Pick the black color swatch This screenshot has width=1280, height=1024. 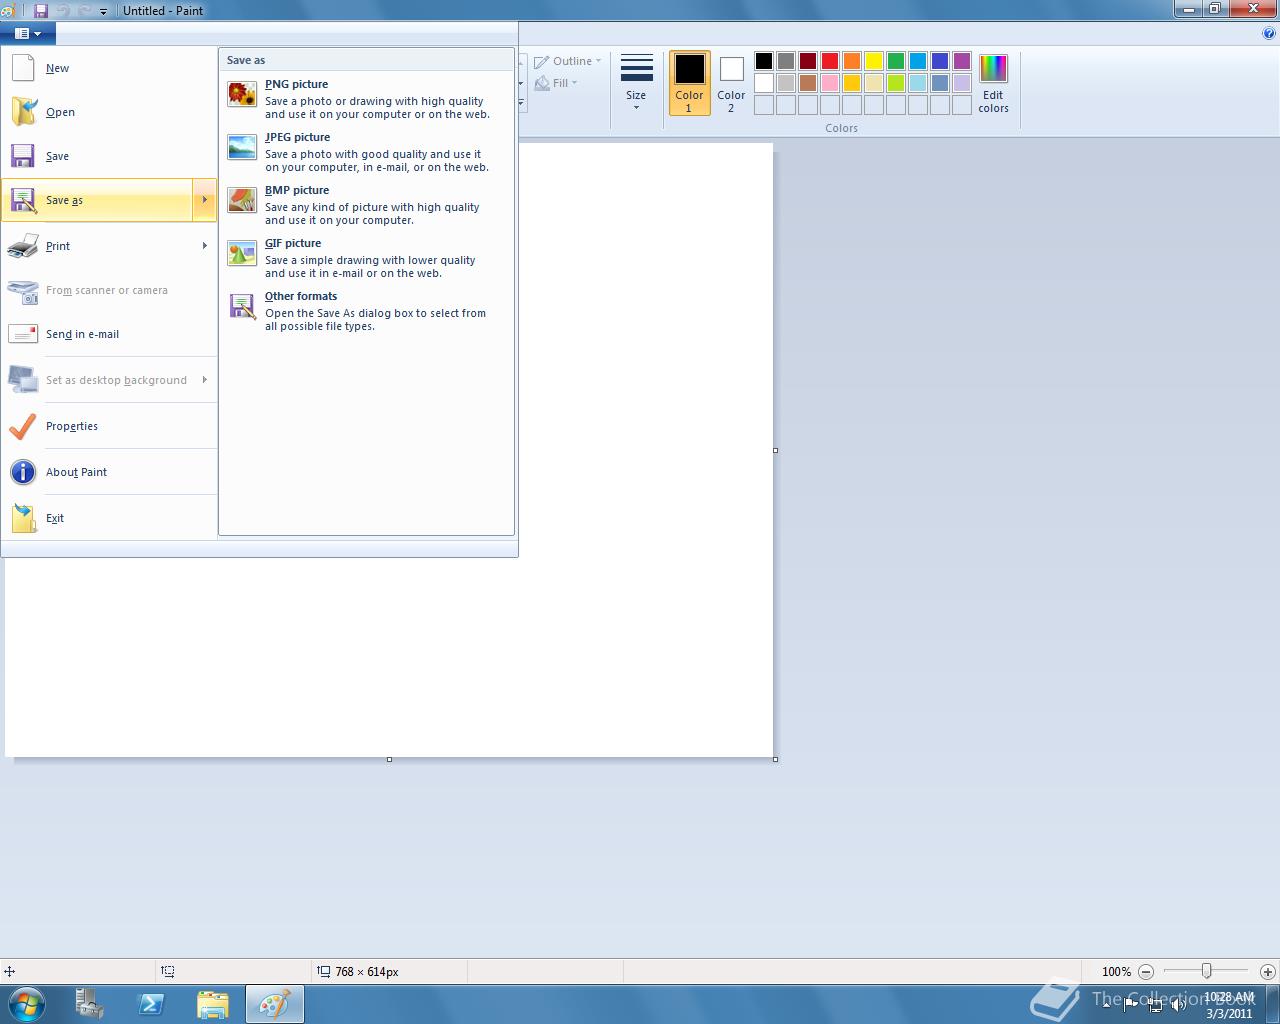[x=764, y=61]
